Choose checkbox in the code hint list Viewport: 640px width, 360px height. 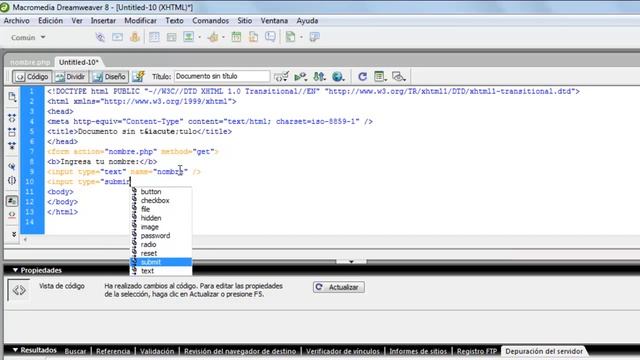click(161, 200)
